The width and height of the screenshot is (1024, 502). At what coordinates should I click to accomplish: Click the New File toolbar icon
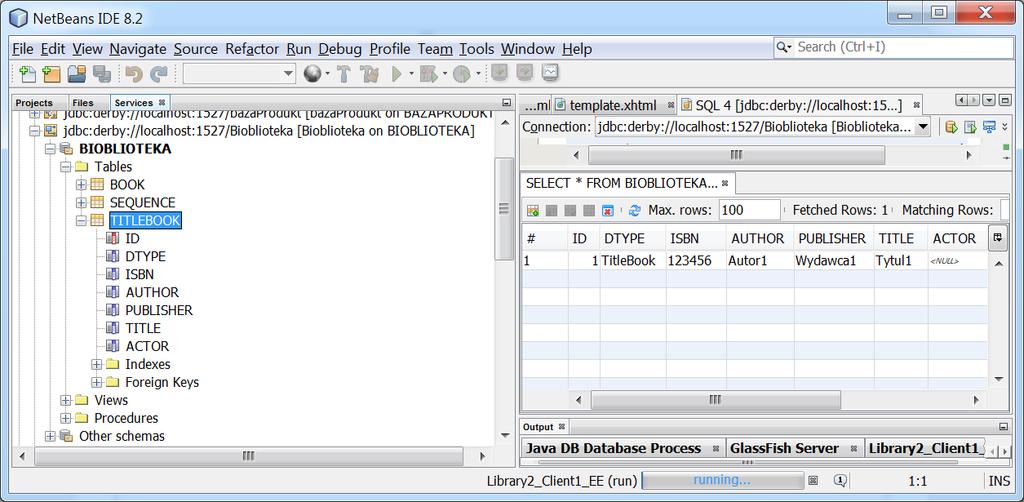click(x=28, y=74)
